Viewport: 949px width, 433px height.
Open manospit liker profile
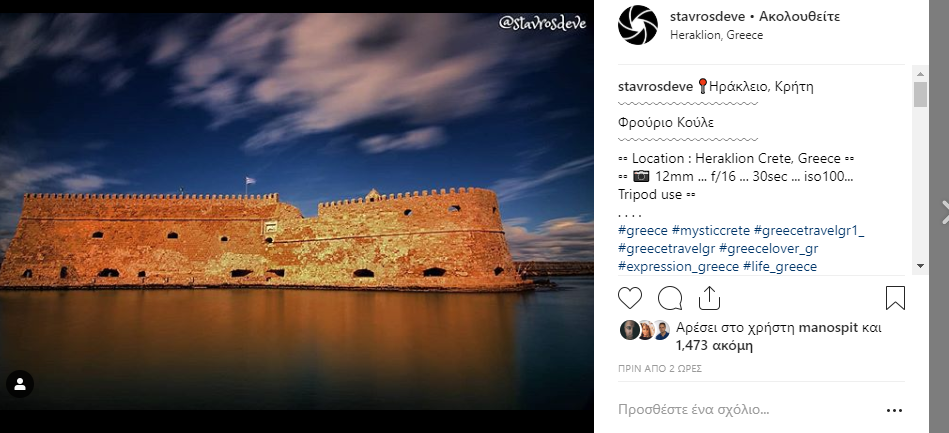(828, 328)
